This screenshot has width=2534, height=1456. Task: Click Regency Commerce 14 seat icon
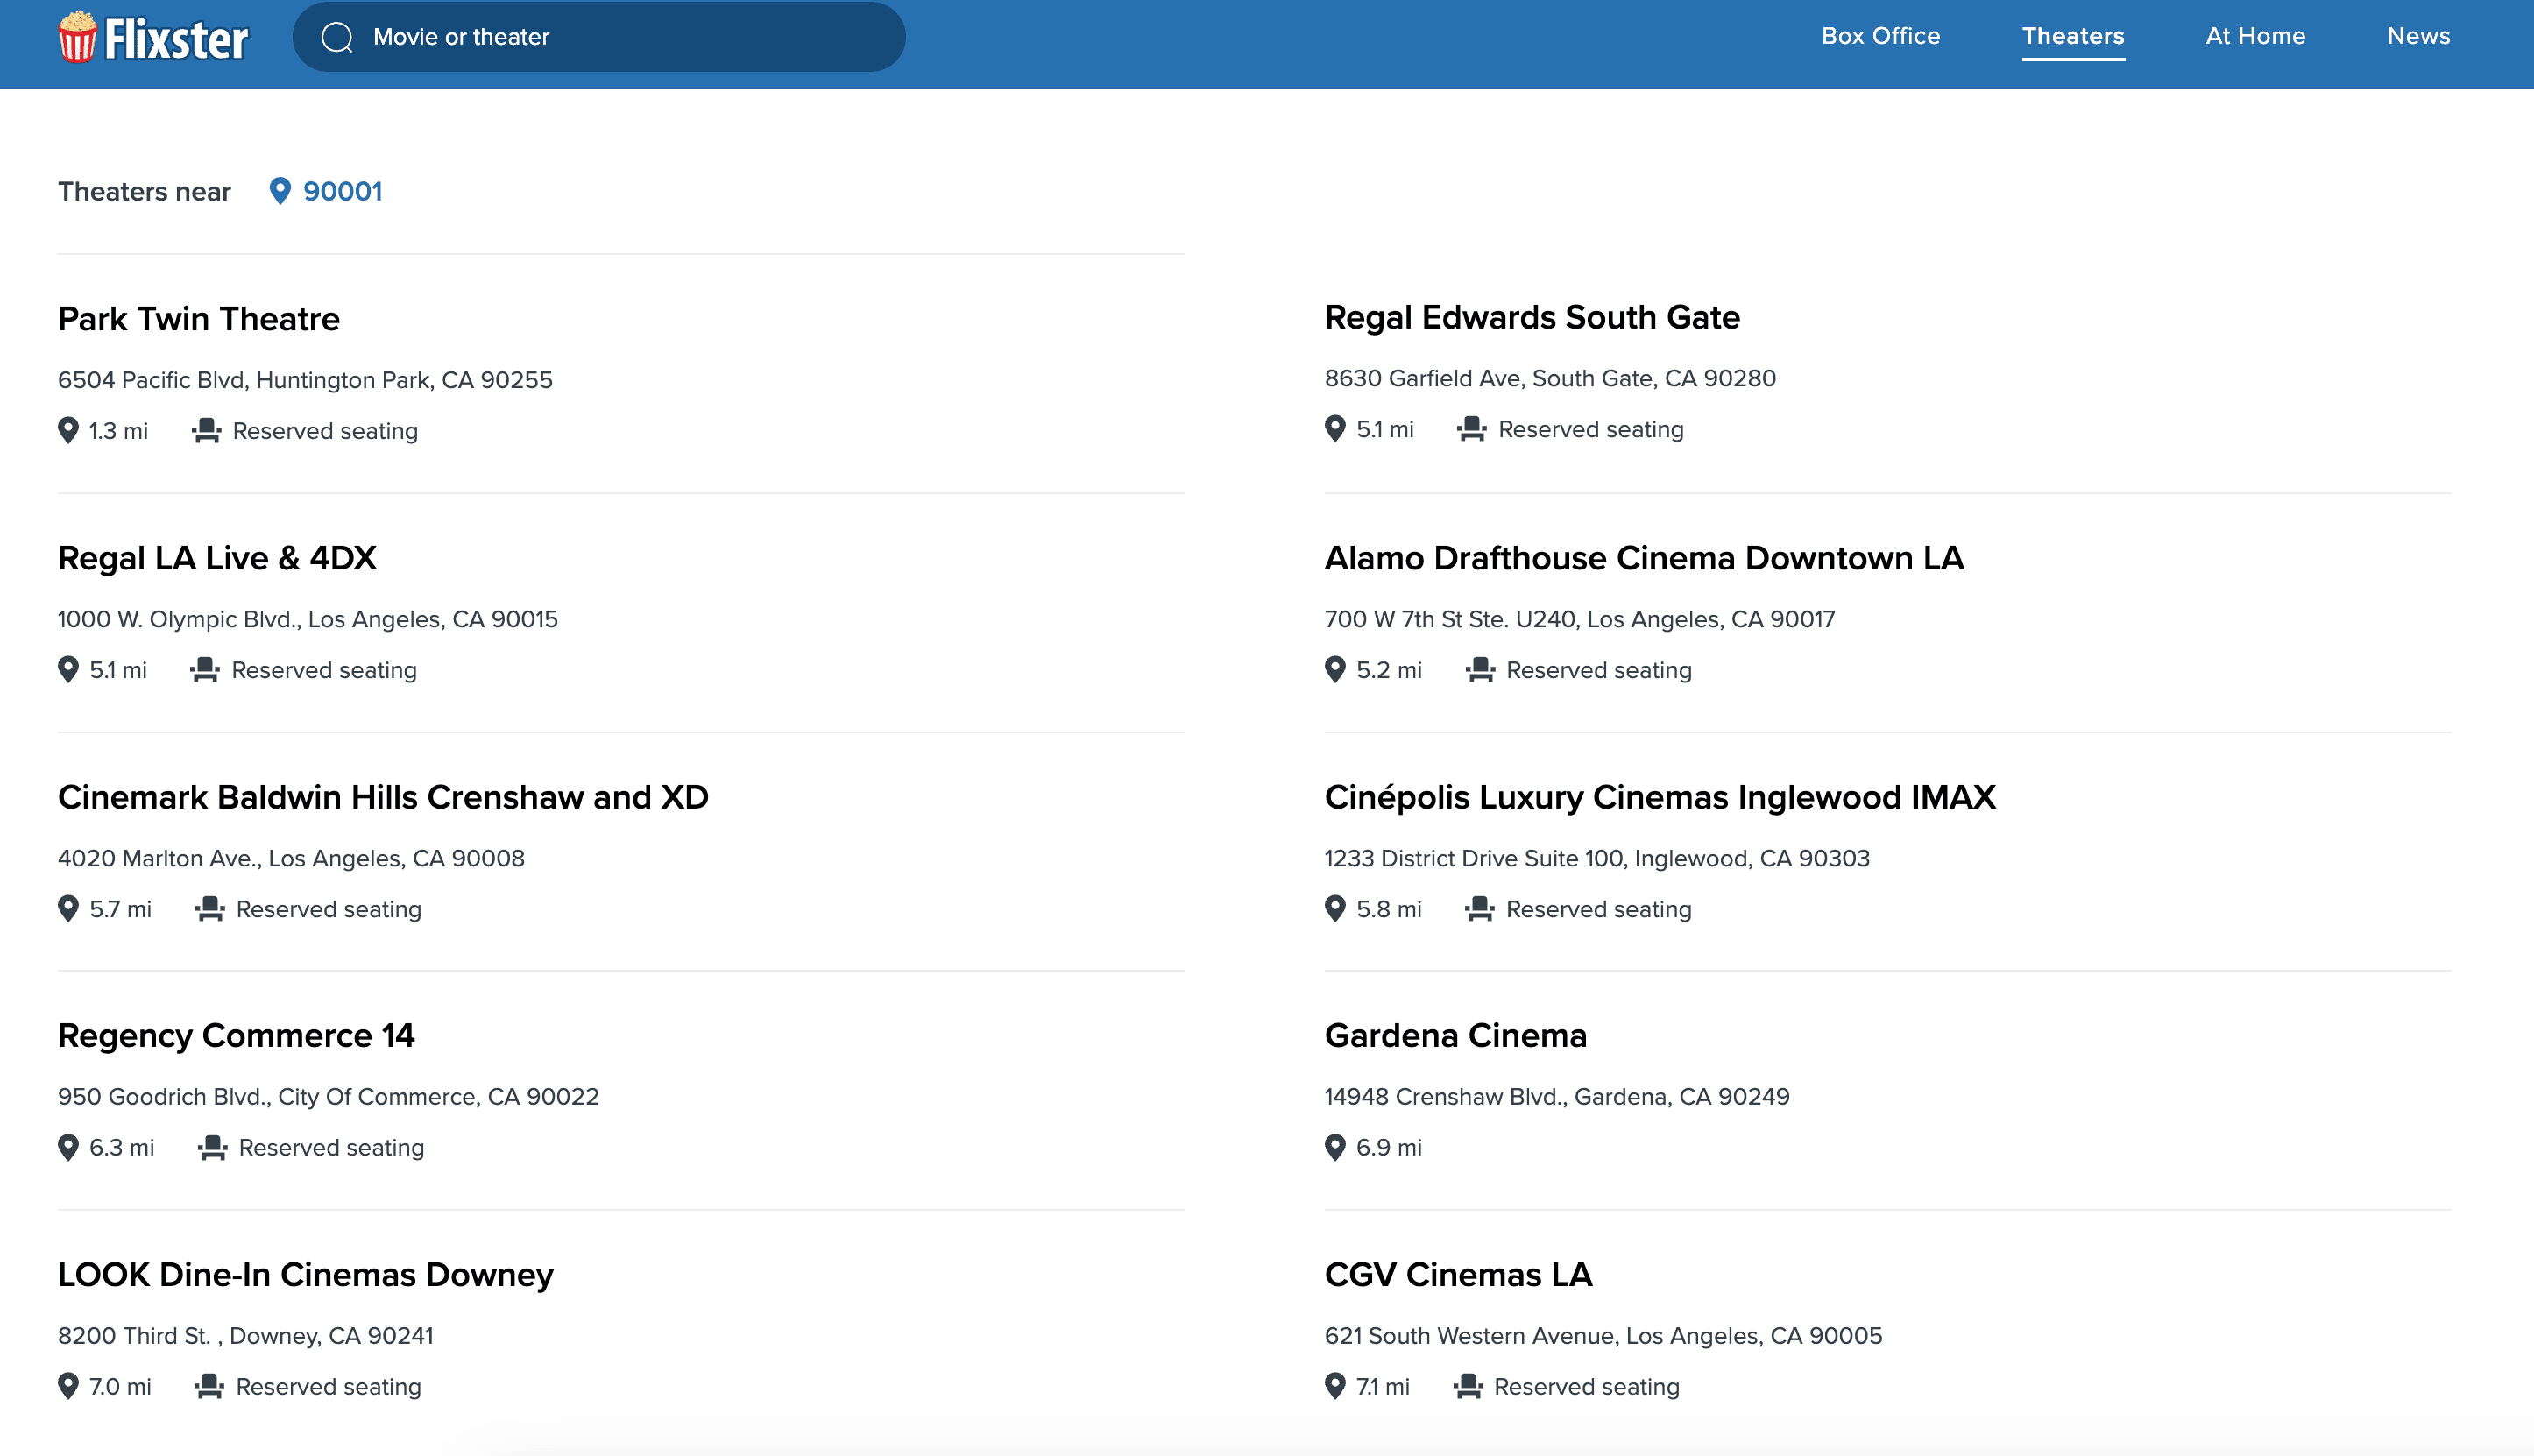[212, 1147]
